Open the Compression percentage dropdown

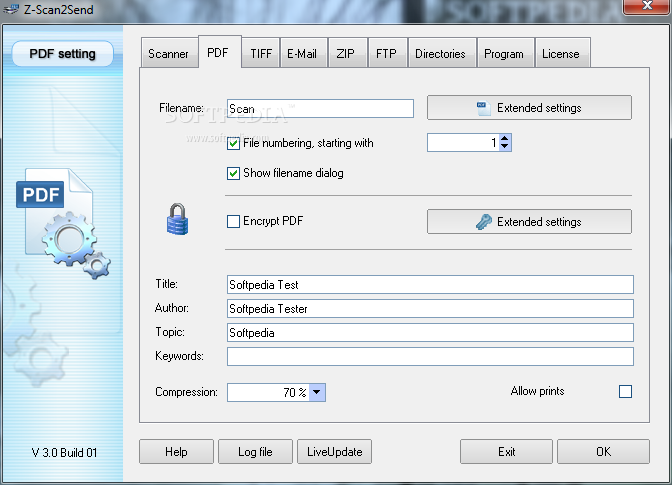click(317, 392)
